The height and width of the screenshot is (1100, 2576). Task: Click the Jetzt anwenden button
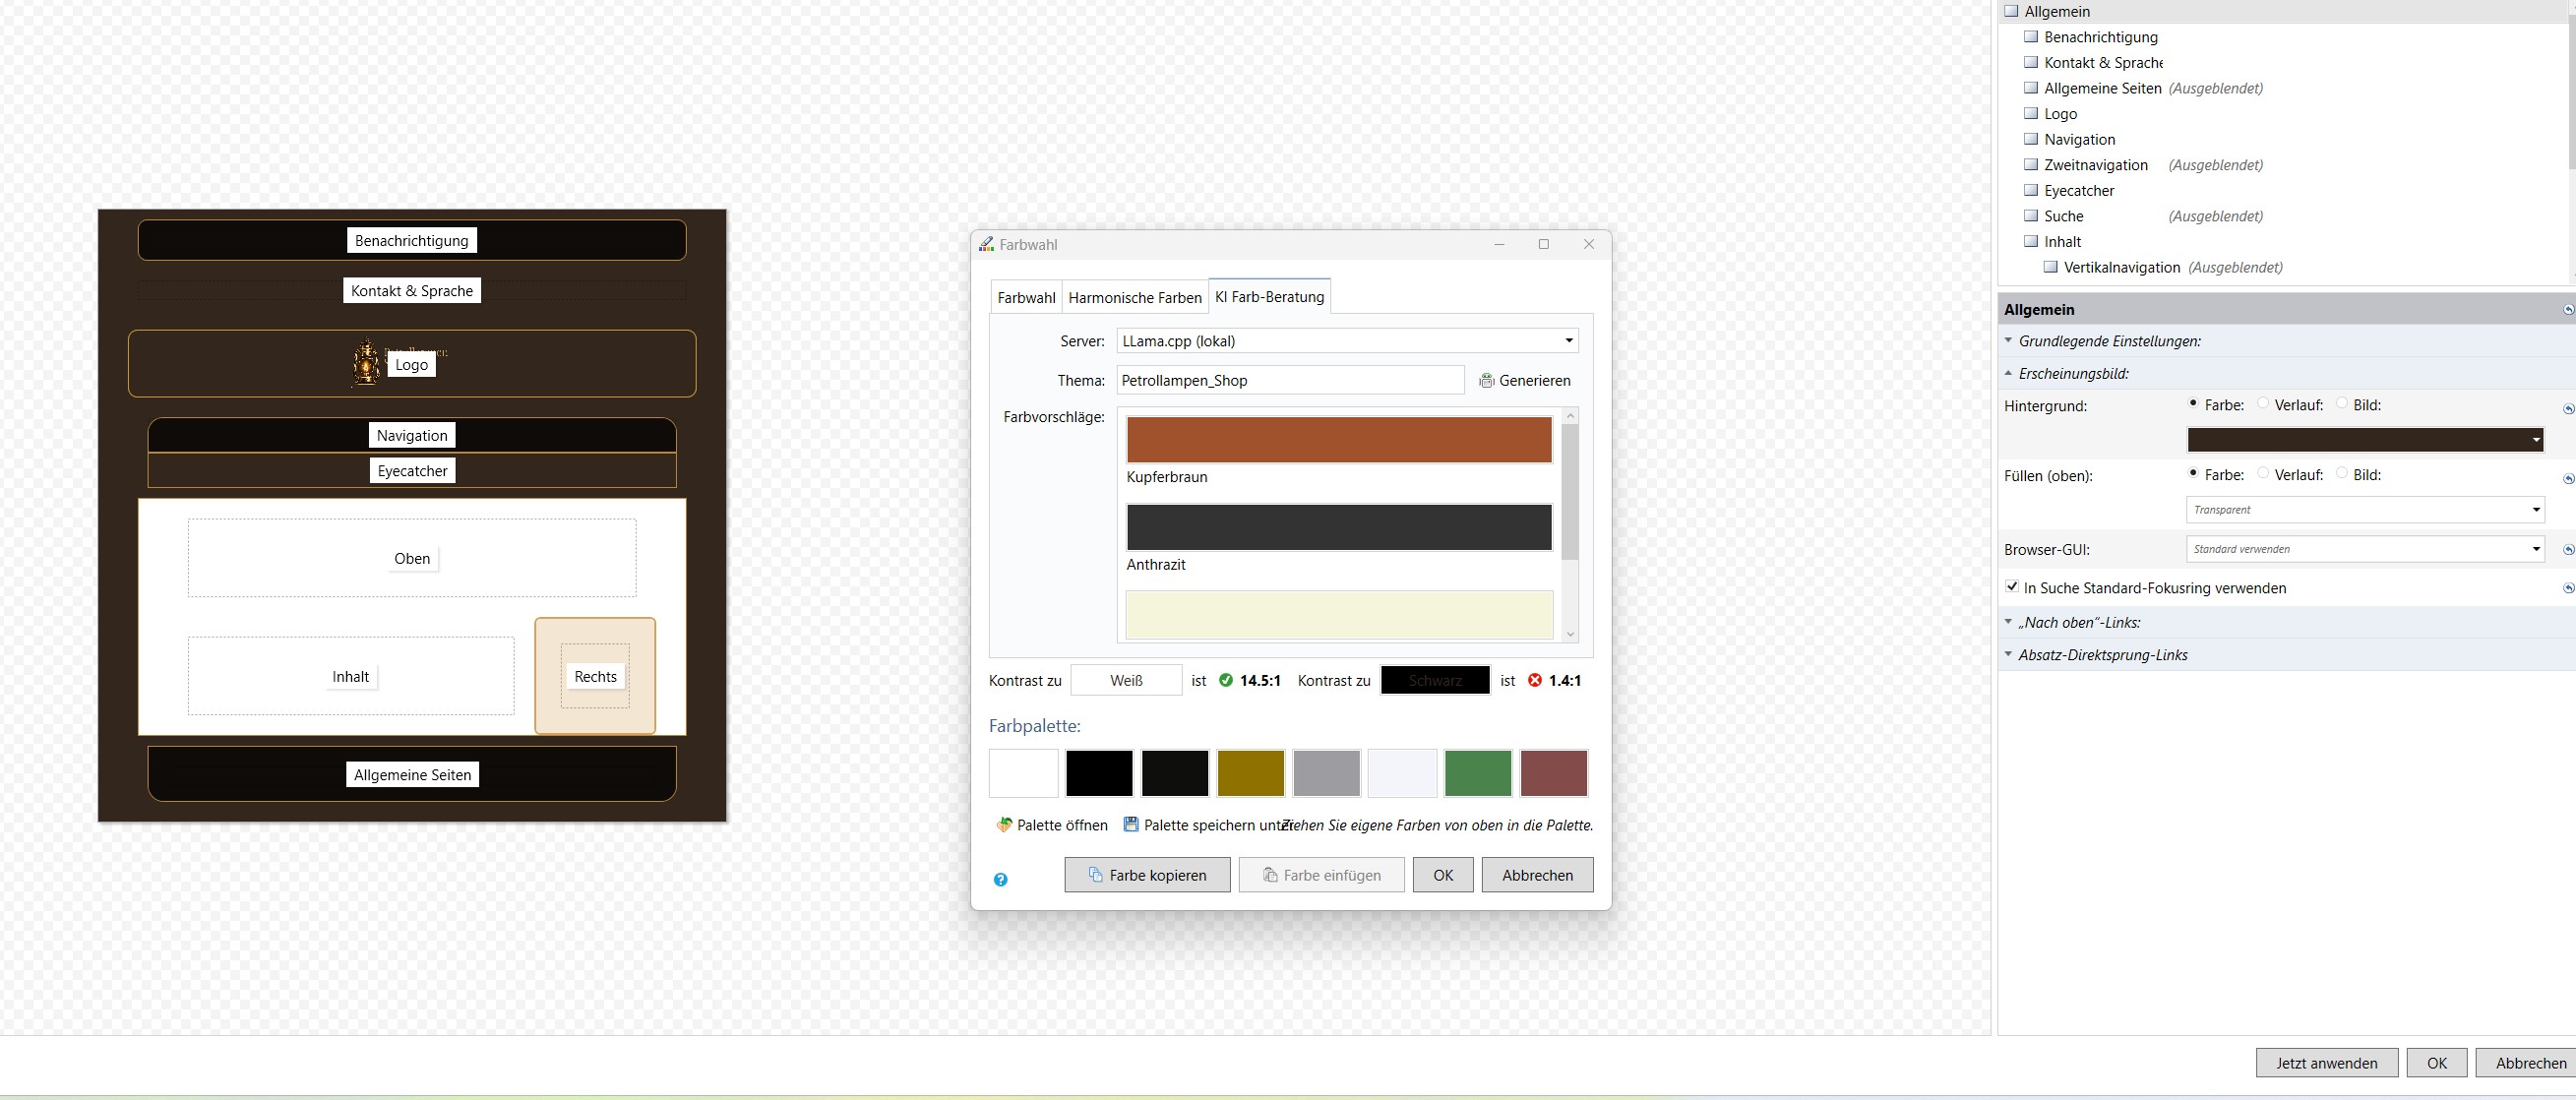pyautogui.click(x=2327, y=1063)
